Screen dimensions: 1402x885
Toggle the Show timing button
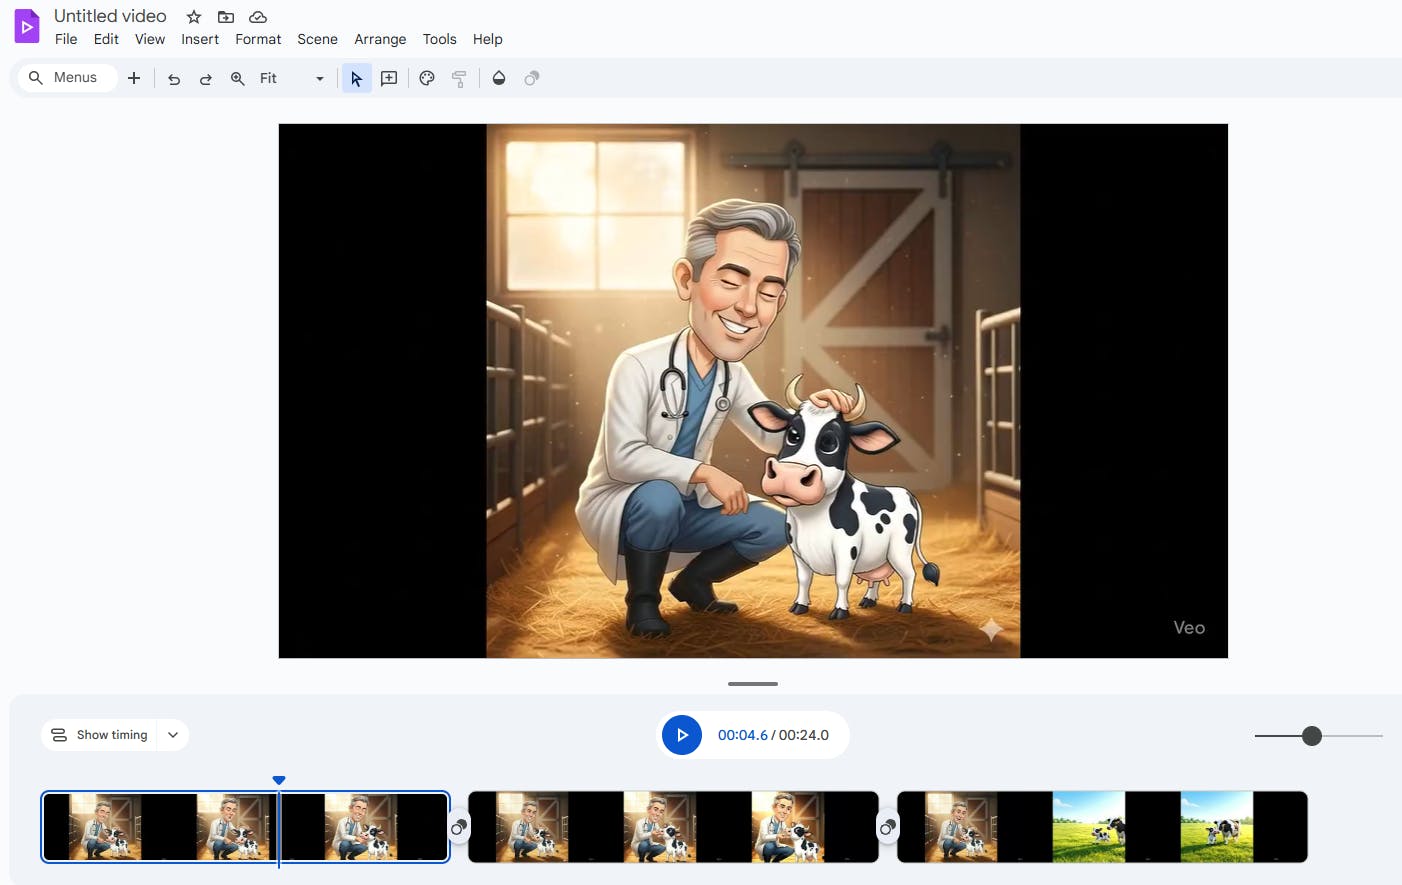coord(100,735)
